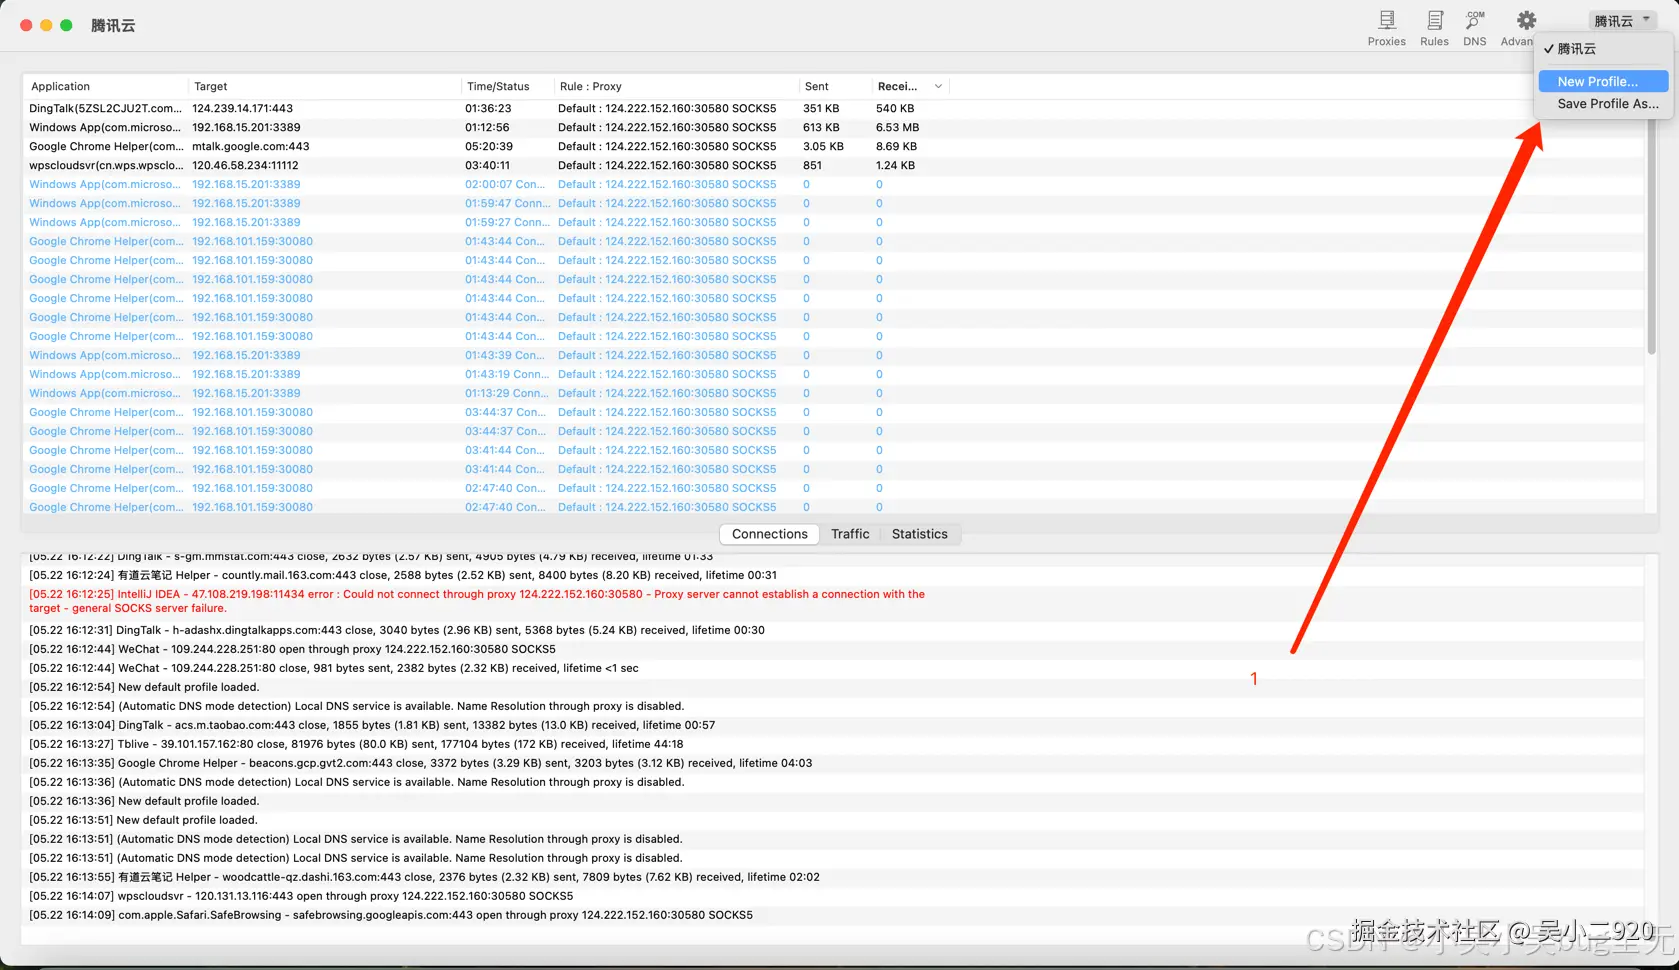
Task: Click the Google Chrome Helper beacons log line
Action: pos(420,763)
